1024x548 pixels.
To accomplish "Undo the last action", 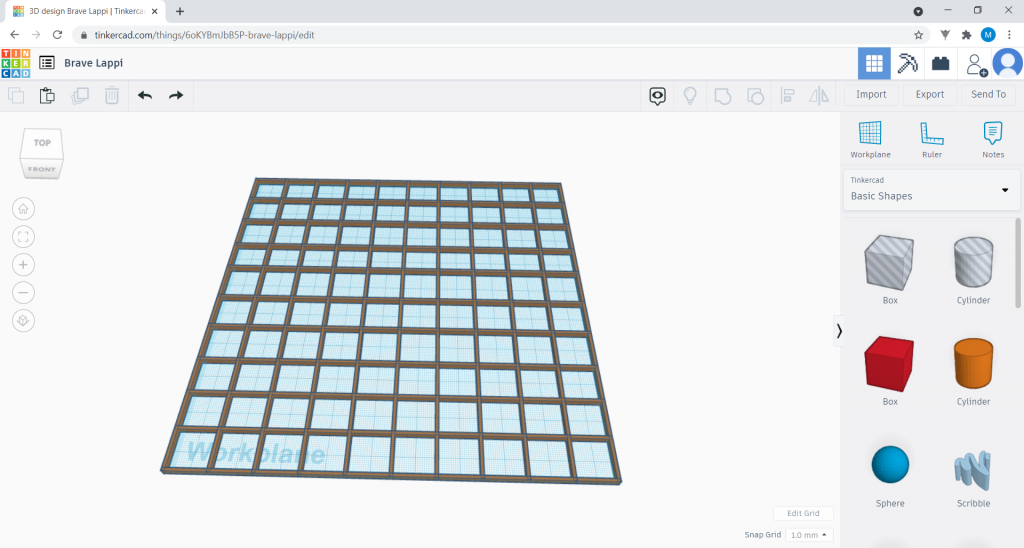I will coord(145,95).
